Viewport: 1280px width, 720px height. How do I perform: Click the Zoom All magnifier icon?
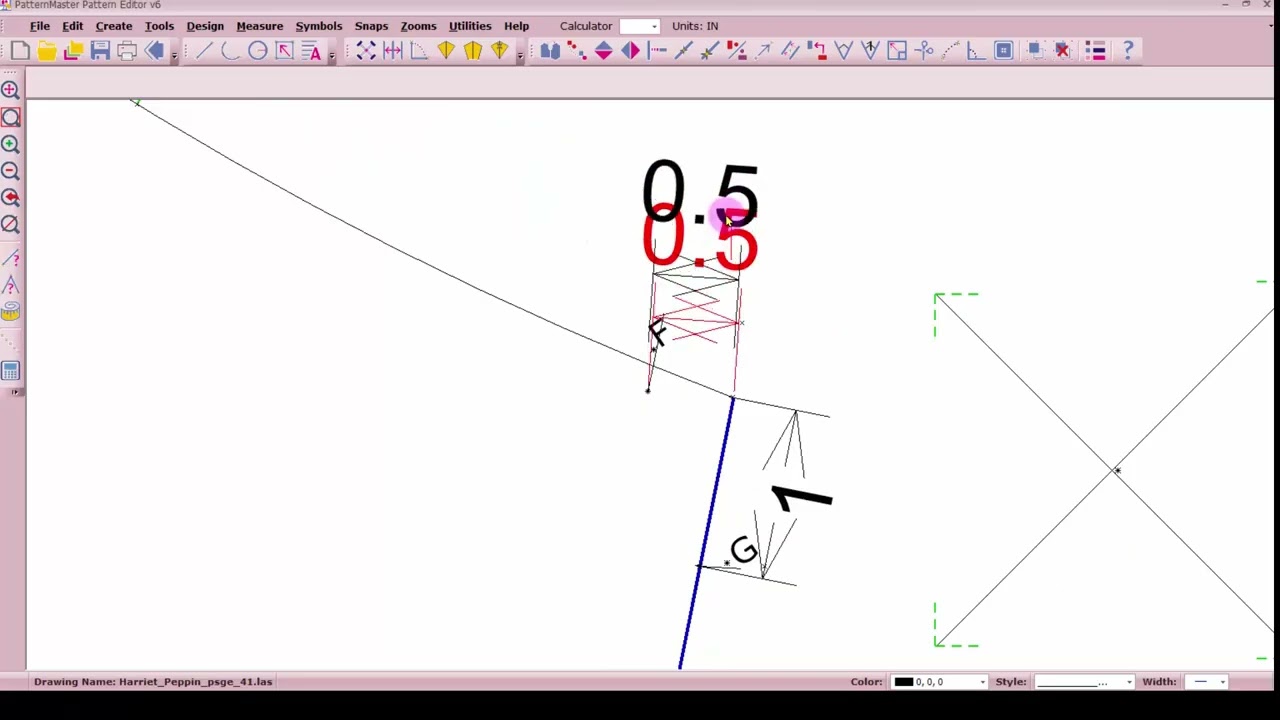pos(10,90)
